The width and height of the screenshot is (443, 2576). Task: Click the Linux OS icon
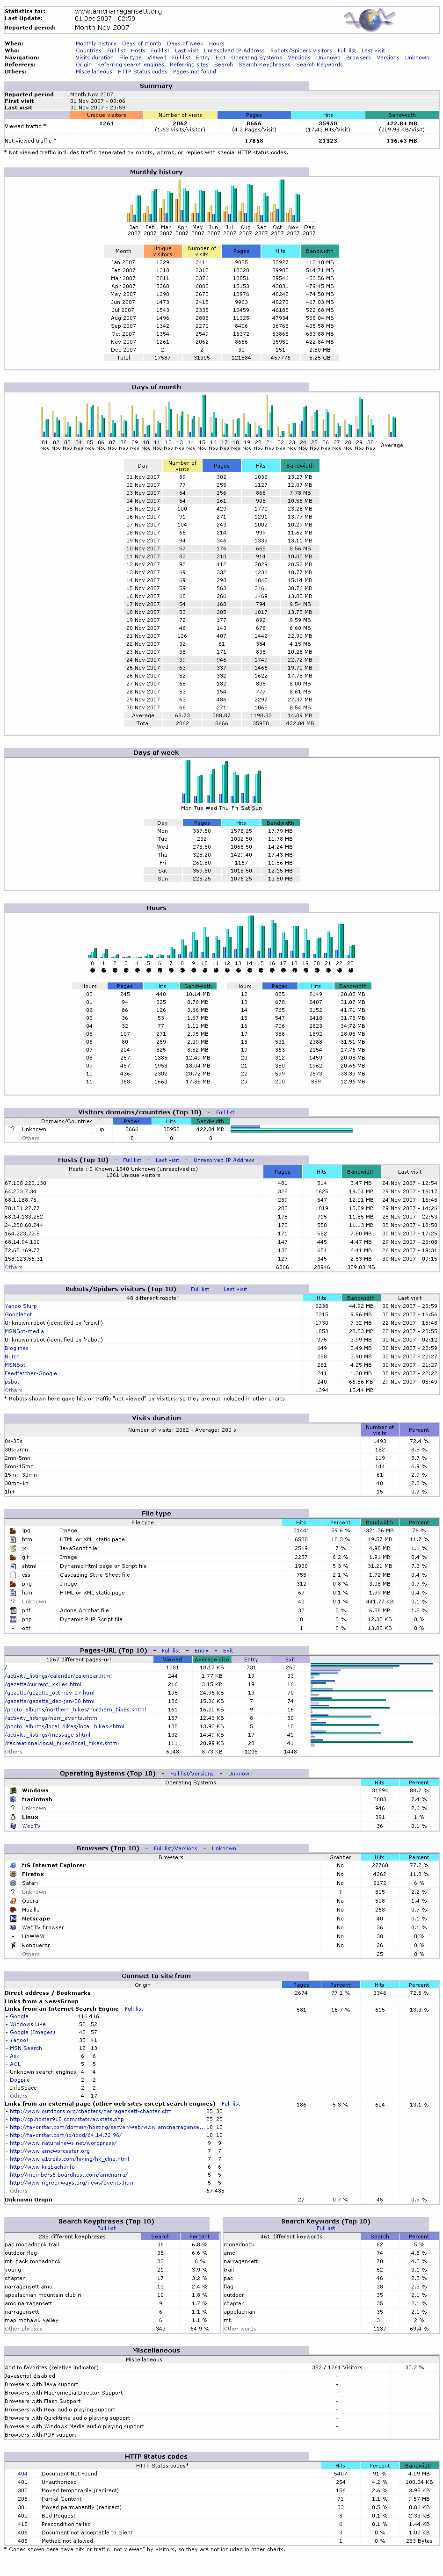coord(12,1817)
